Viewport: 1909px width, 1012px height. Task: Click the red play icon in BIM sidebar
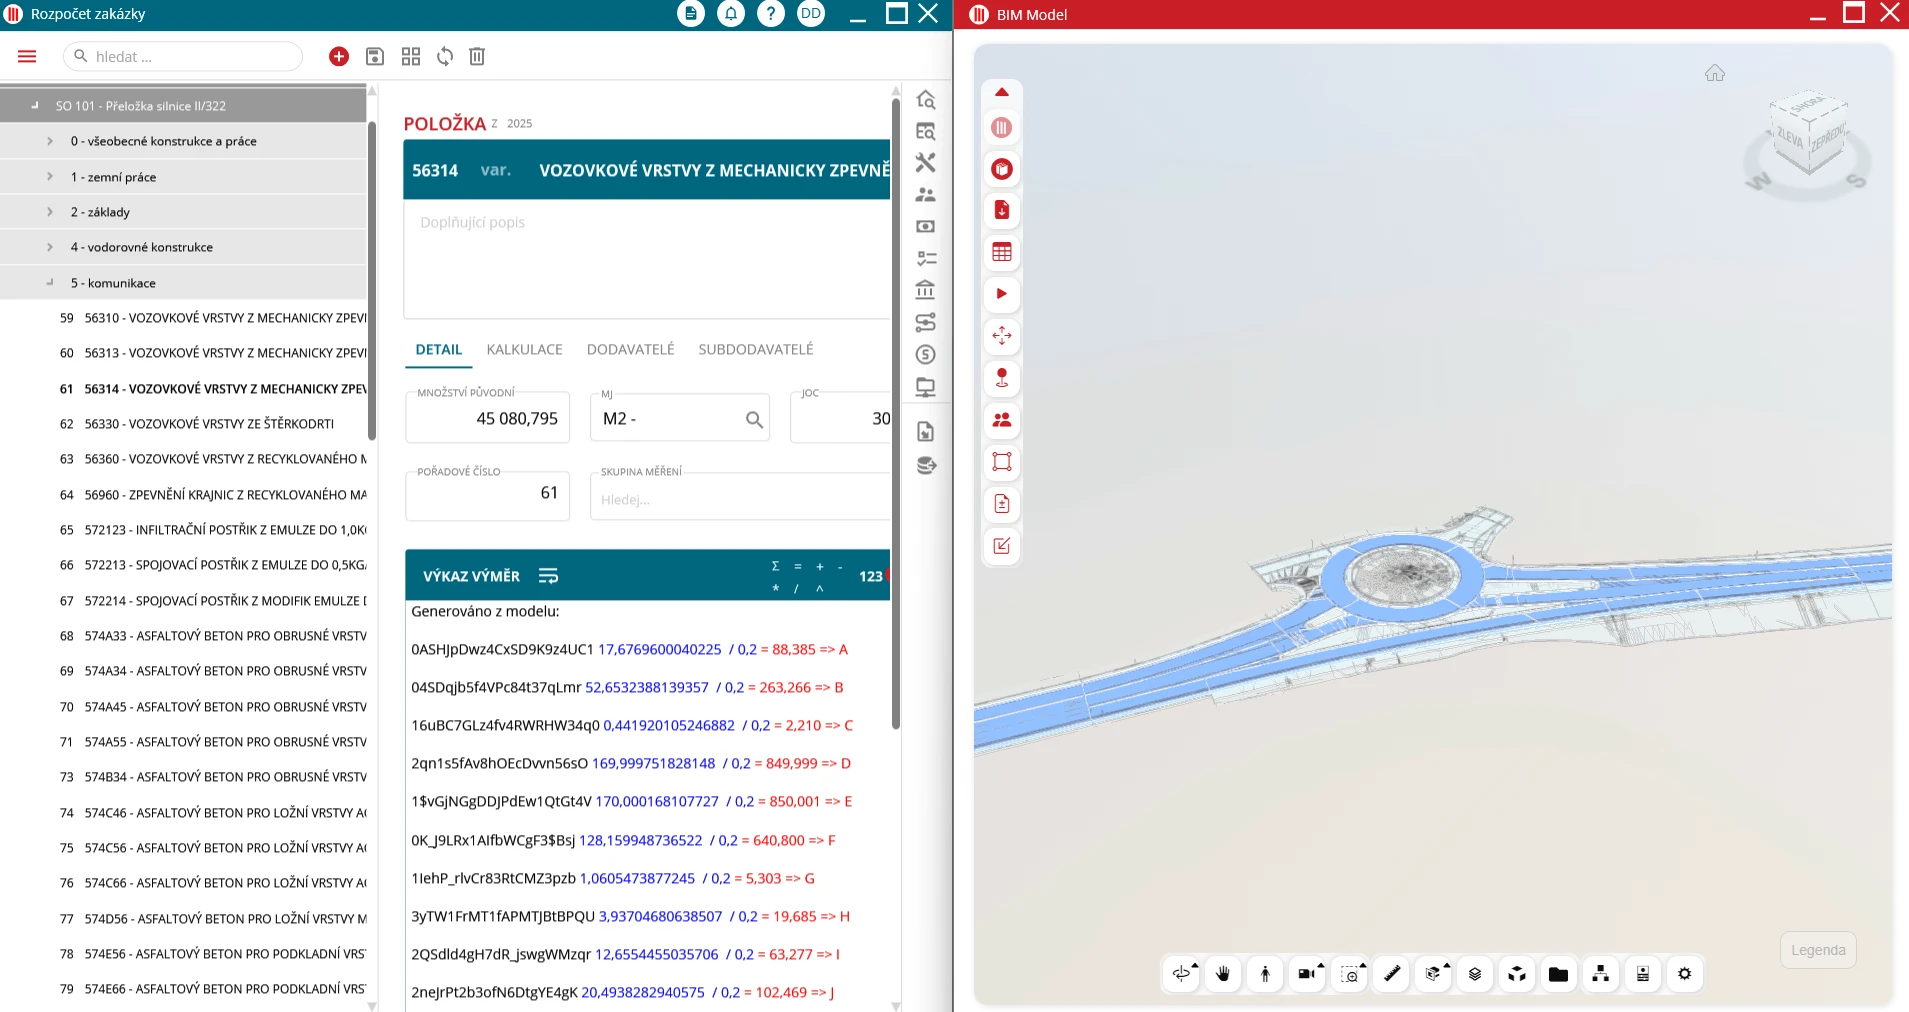[1001, 294]
